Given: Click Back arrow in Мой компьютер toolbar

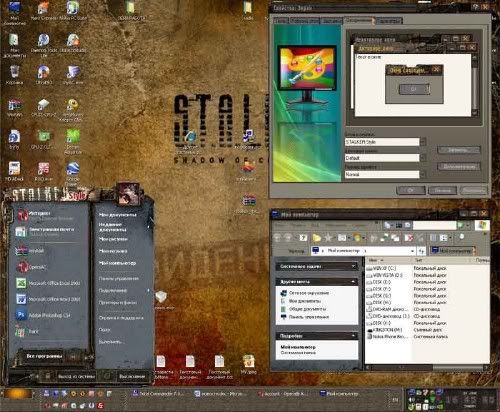Looking at the screenshot, I should click(277, 238).
